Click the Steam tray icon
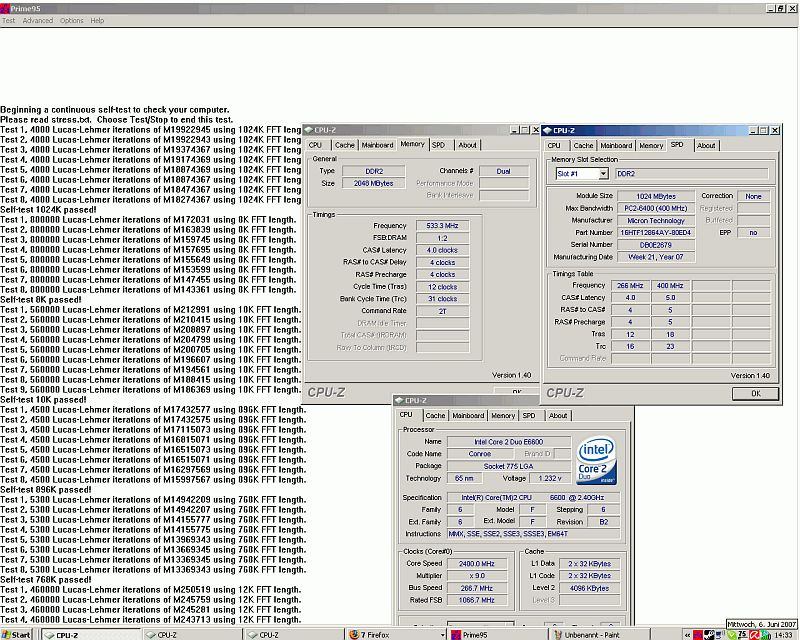The image size is (800, 640). click(709, 635)
